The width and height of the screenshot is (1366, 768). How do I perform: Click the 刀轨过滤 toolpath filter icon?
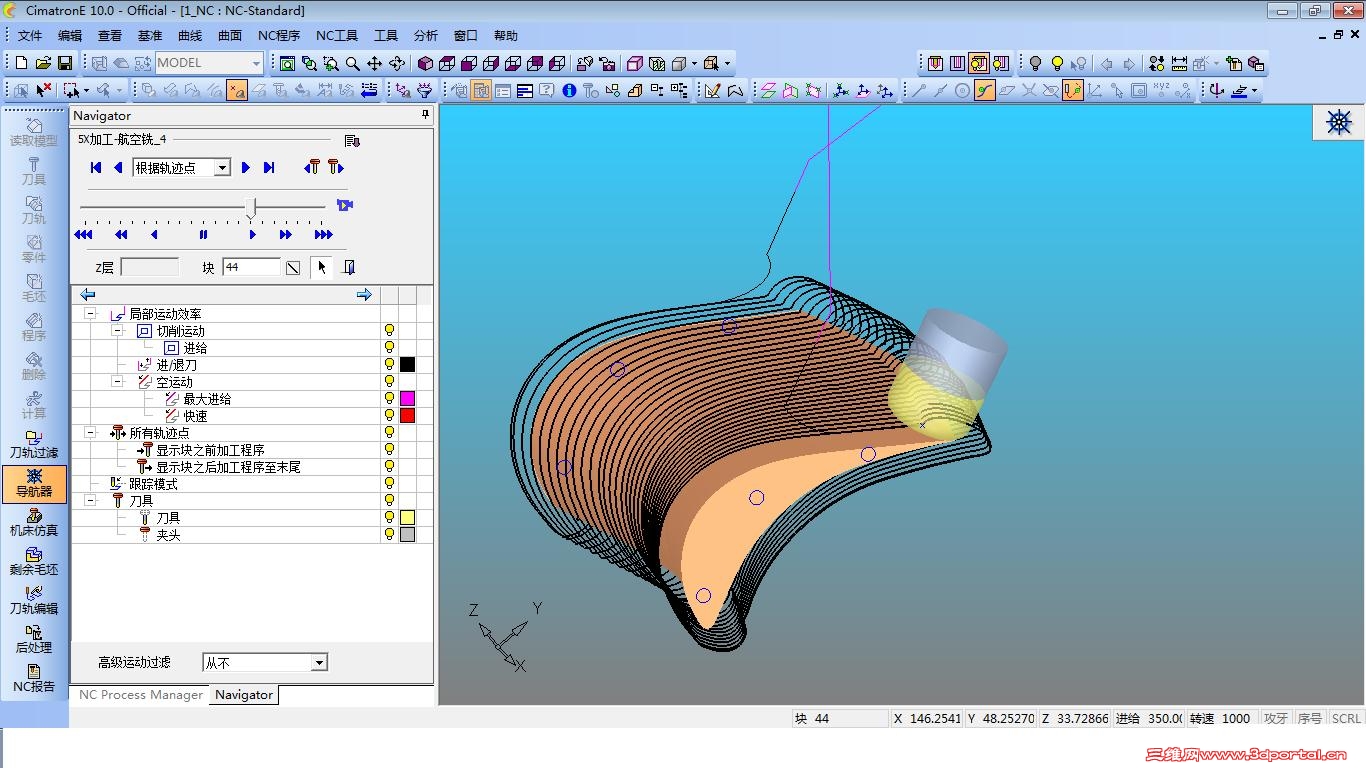[34, 444]
